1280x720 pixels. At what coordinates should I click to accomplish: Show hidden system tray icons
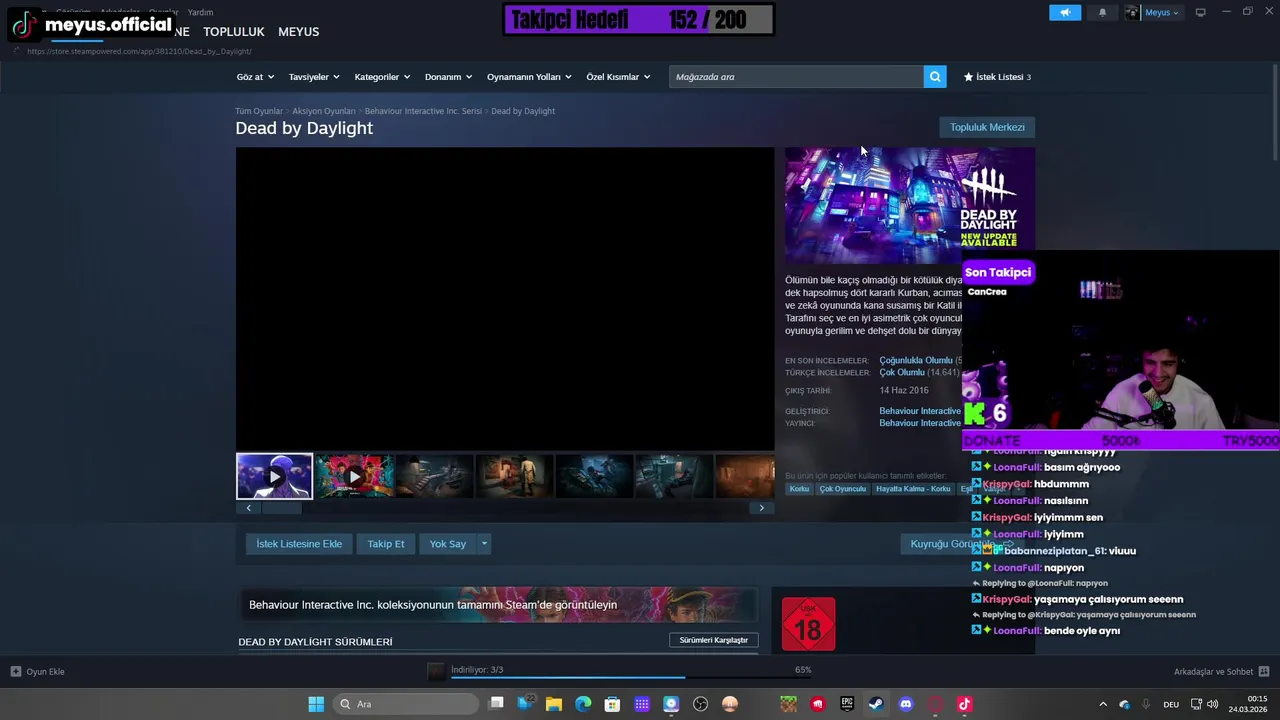point(1103,704)
